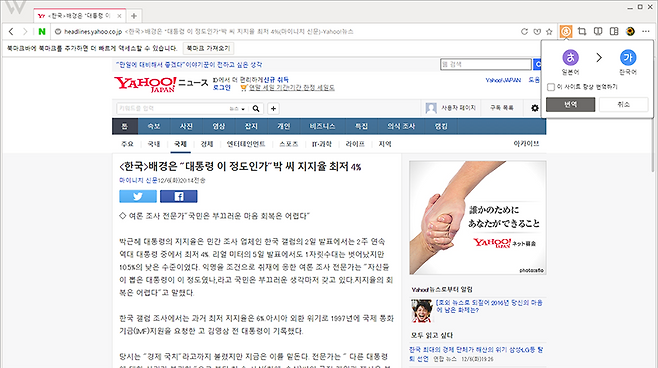The height and width of the screenshot is (368, 658).
Task: Click the reading mode book icon
Action: (x=598, y=31)
